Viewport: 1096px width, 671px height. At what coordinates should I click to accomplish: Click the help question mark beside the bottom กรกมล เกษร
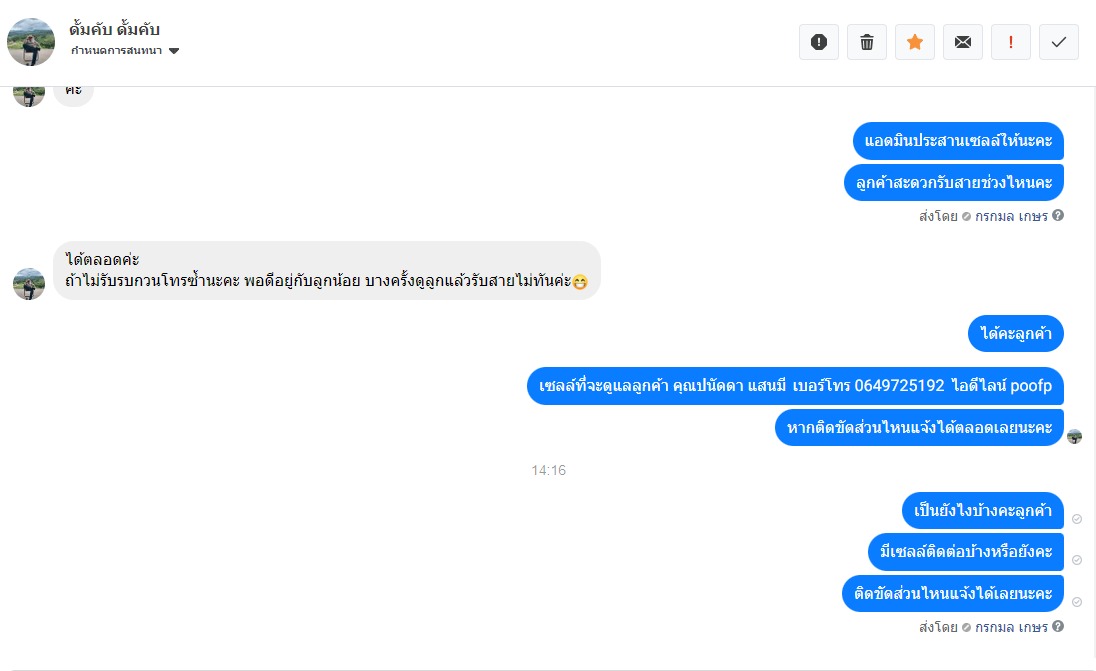coord(1058,626)
